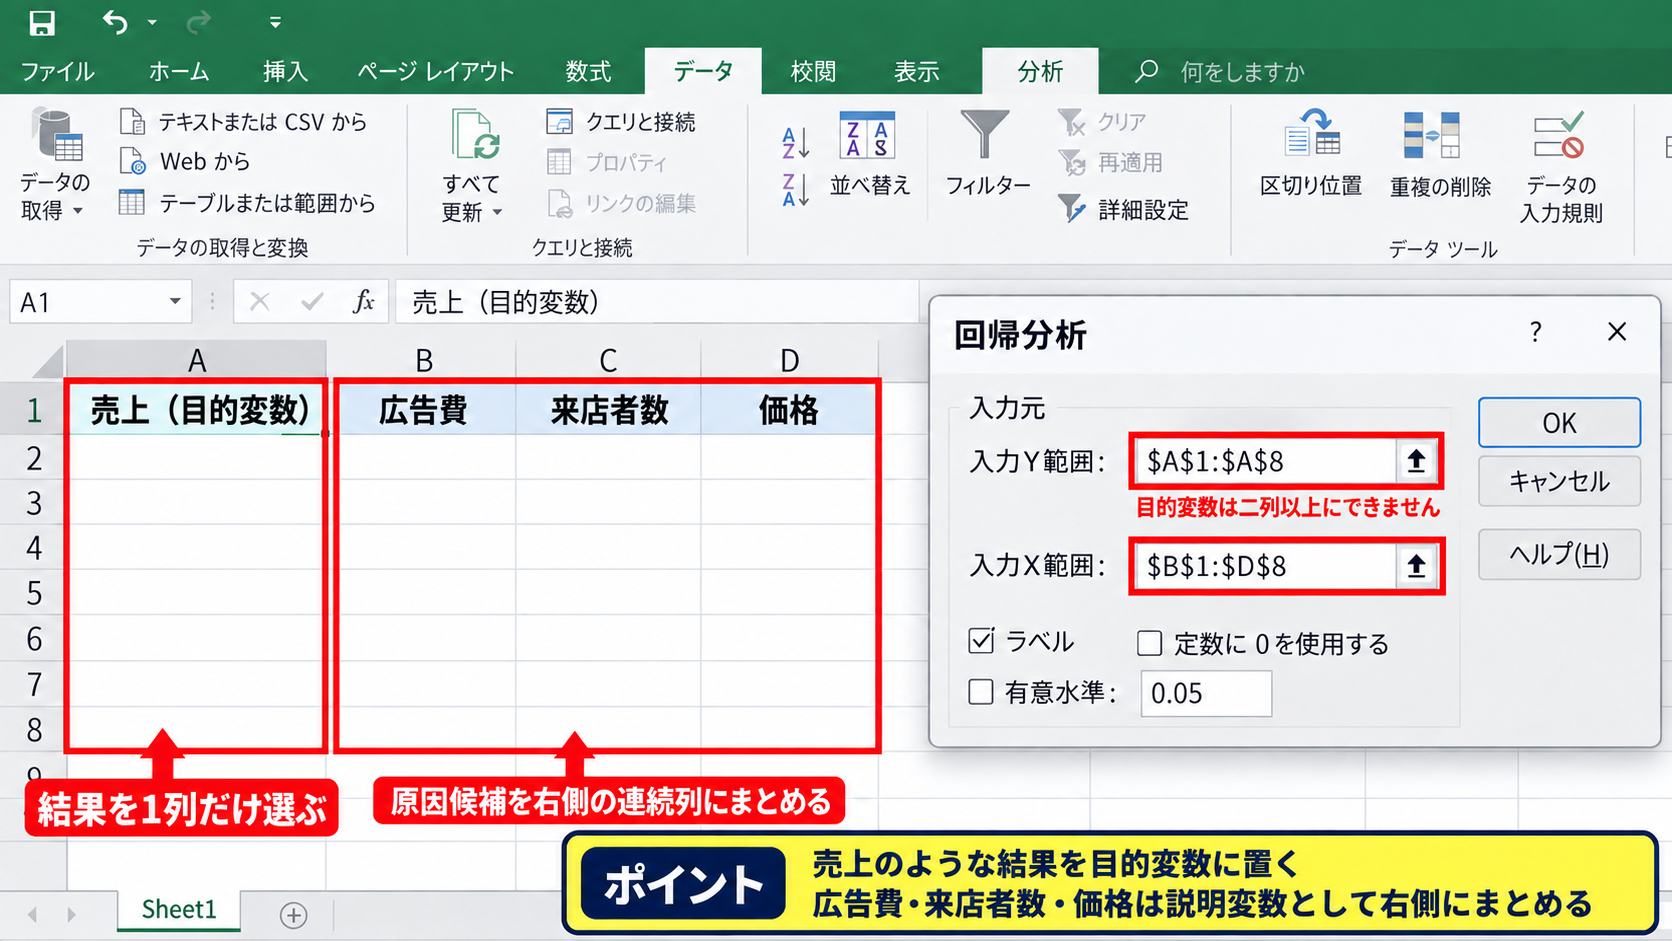Open the ファイル menu tab
Viewport: 1672px width, 941px height.
(58, 72)
